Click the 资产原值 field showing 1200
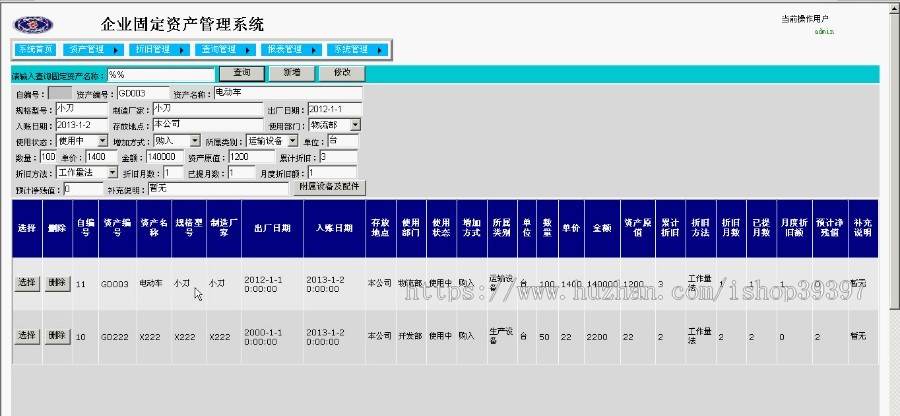Screen dimensions: 900x416 (252, 156)
